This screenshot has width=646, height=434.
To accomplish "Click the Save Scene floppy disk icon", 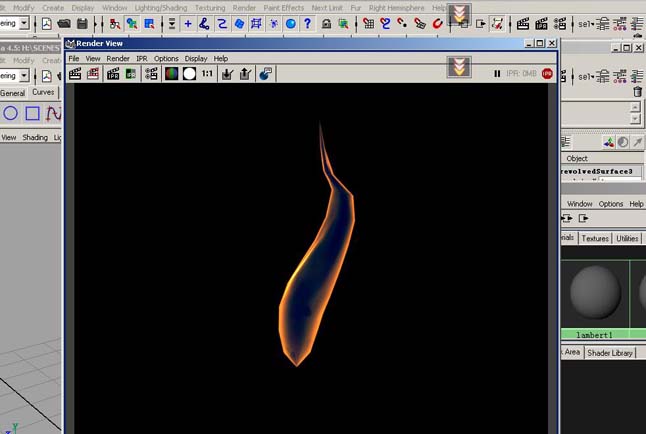I will click(82, 24).
